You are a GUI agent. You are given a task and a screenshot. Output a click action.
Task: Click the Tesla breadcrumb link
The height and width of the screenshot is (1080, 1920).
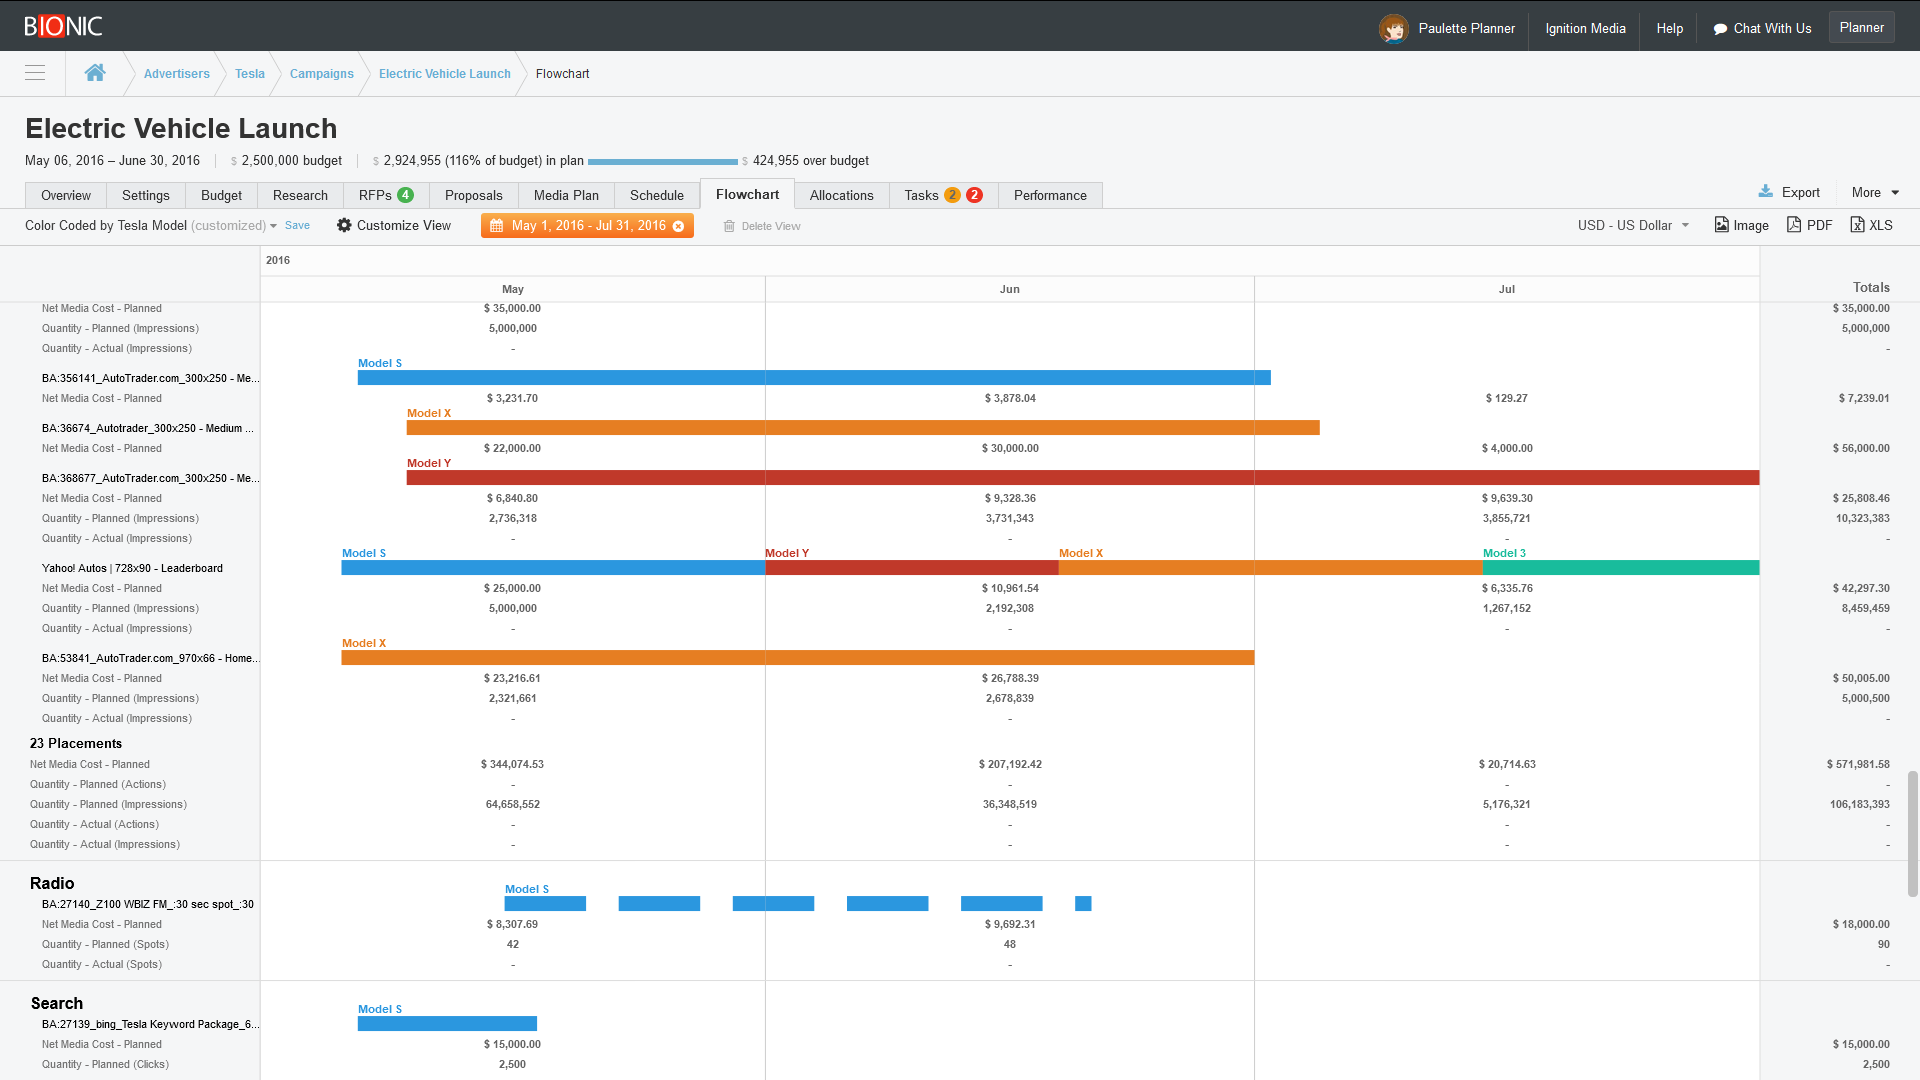[249, 73]
